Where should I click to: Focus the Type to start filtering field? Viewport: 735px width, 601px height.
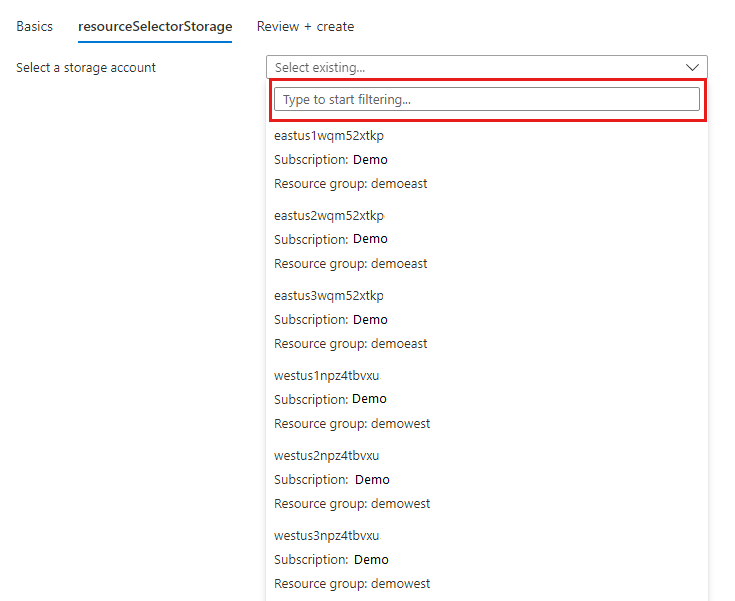coord(487,99)
